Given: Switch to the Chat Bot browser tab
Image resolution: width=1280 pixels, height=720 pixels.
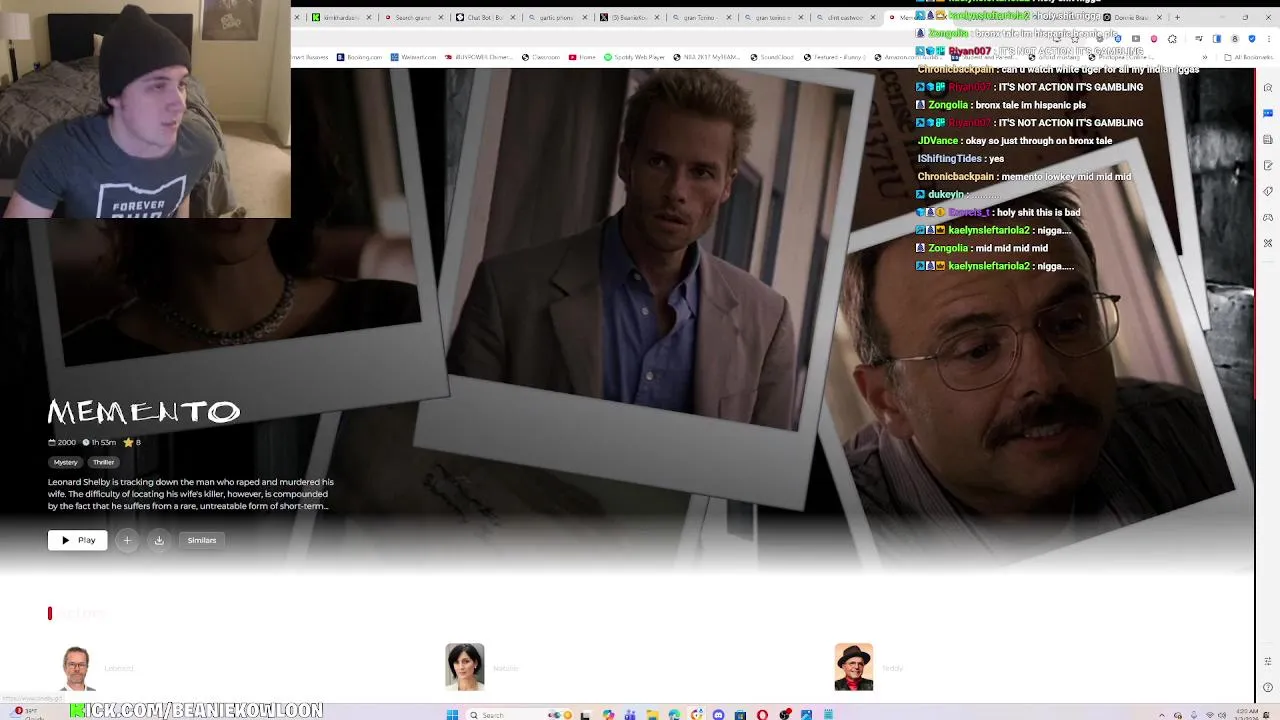Looking at the screenshot, I should (x=485, y=17).
